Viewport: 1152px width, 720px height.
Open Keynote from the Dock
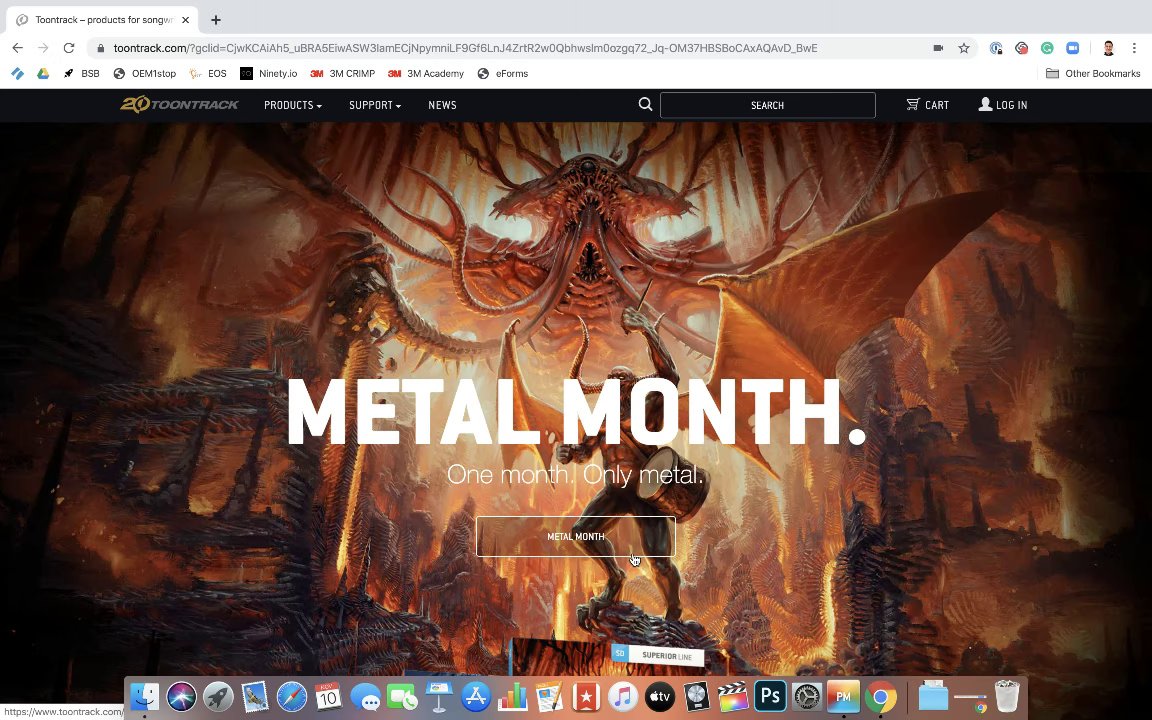click(439, 696)
